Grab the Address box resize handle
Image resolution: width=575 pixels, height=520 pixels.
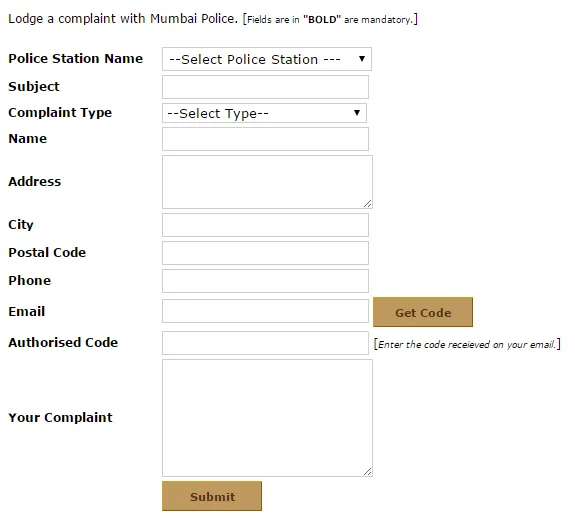[x=367, y=204]
